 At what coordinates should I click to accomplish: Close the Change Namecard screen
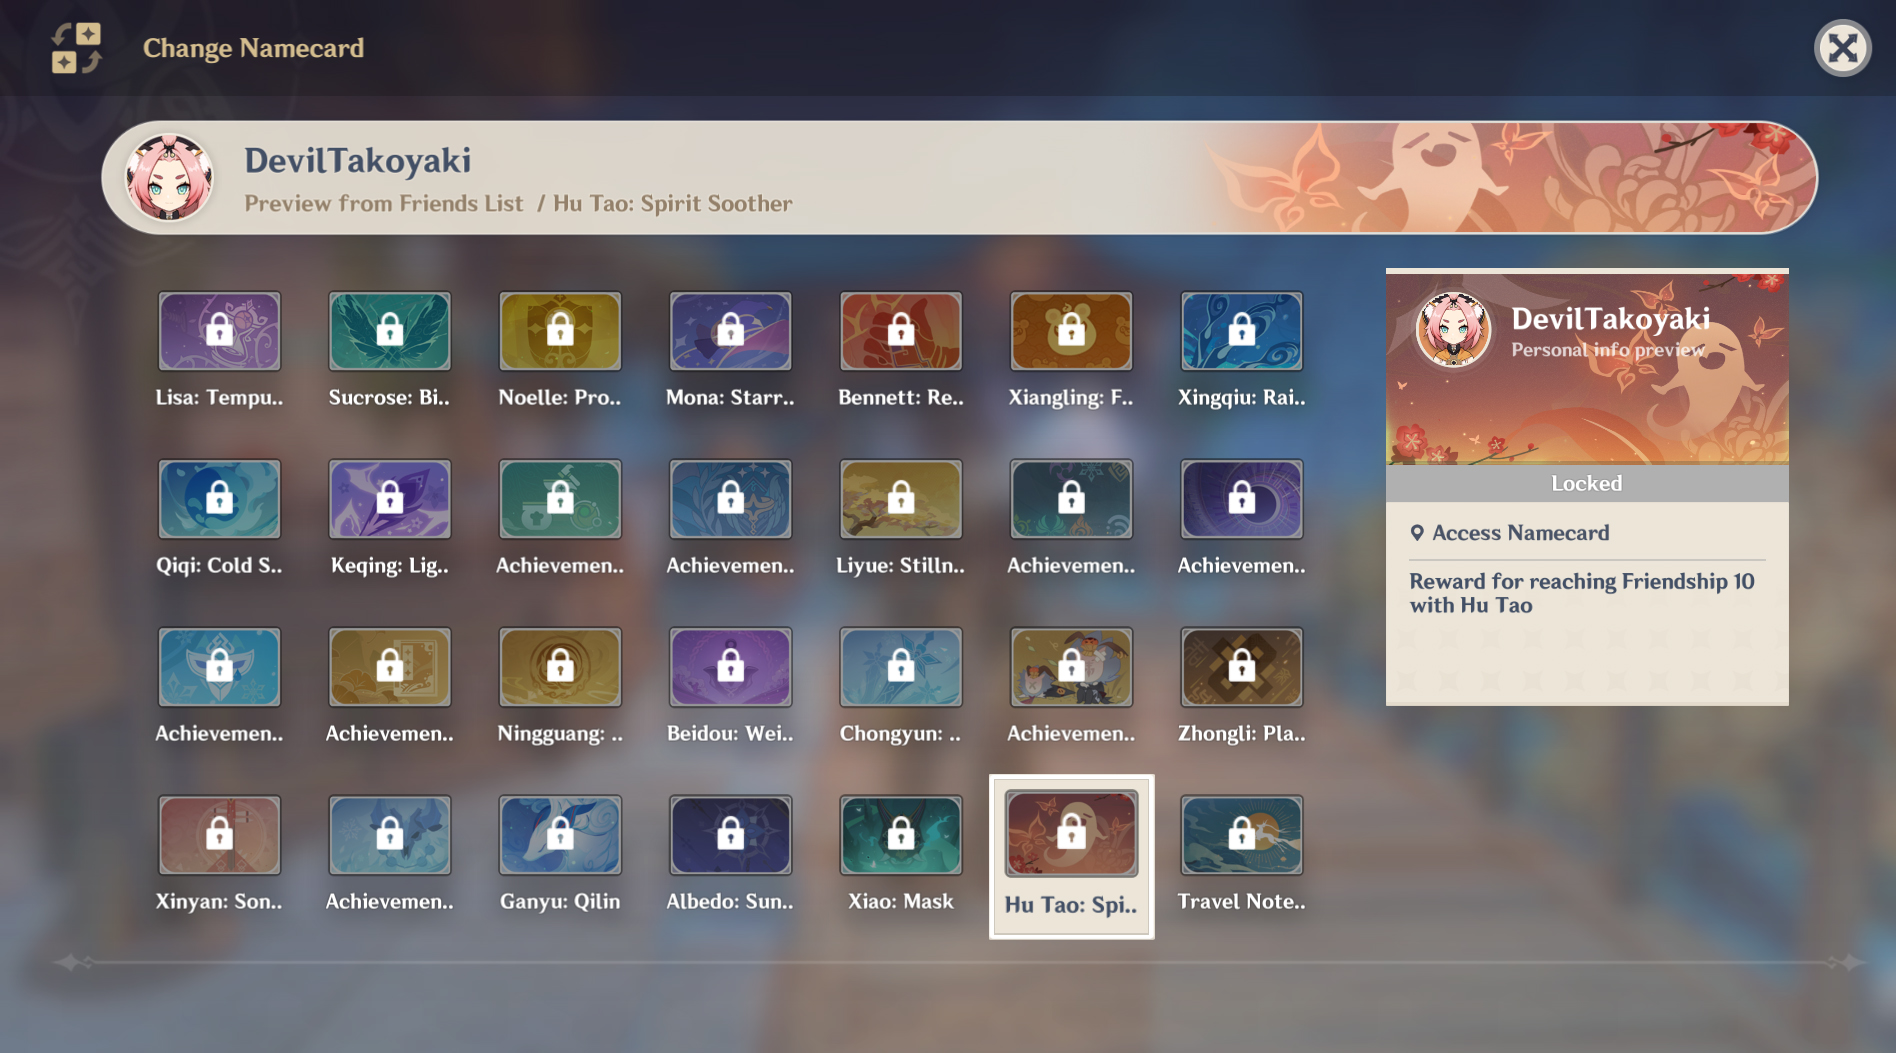[1842, 48]
